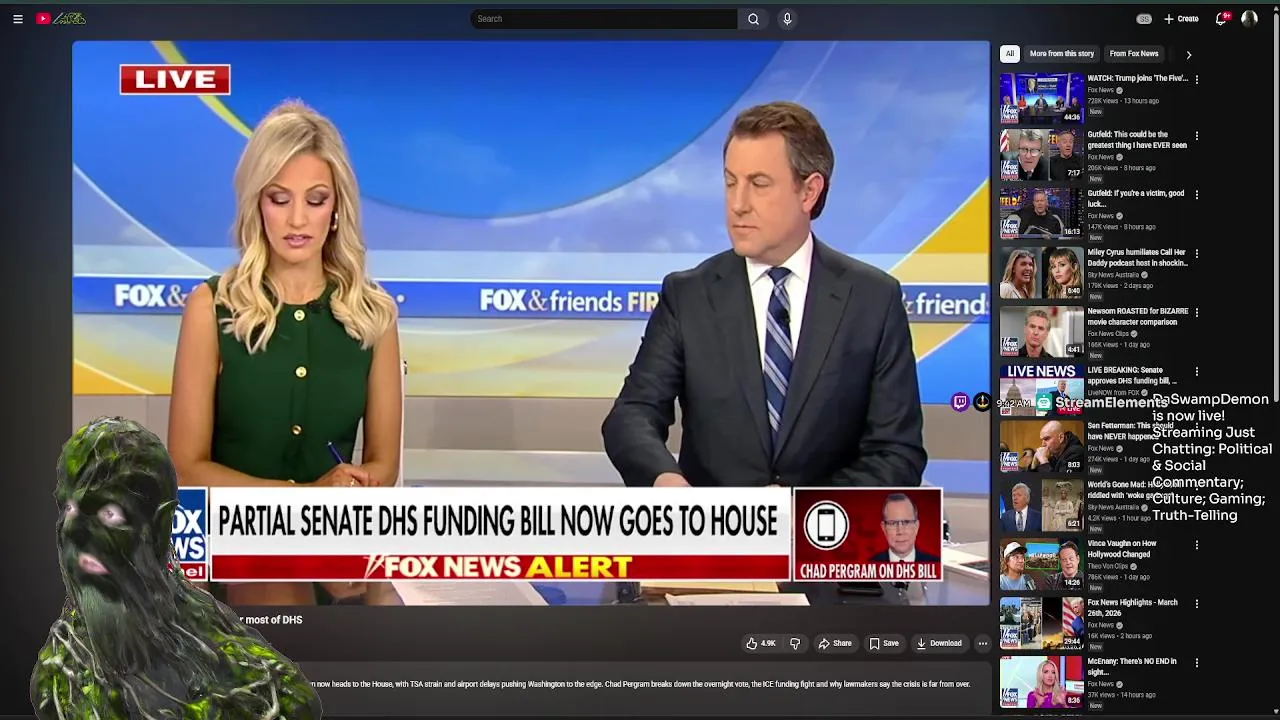Open McEnany video thumbnail
Viewport: 1280px width, 720px height.
click(1041, 681)
